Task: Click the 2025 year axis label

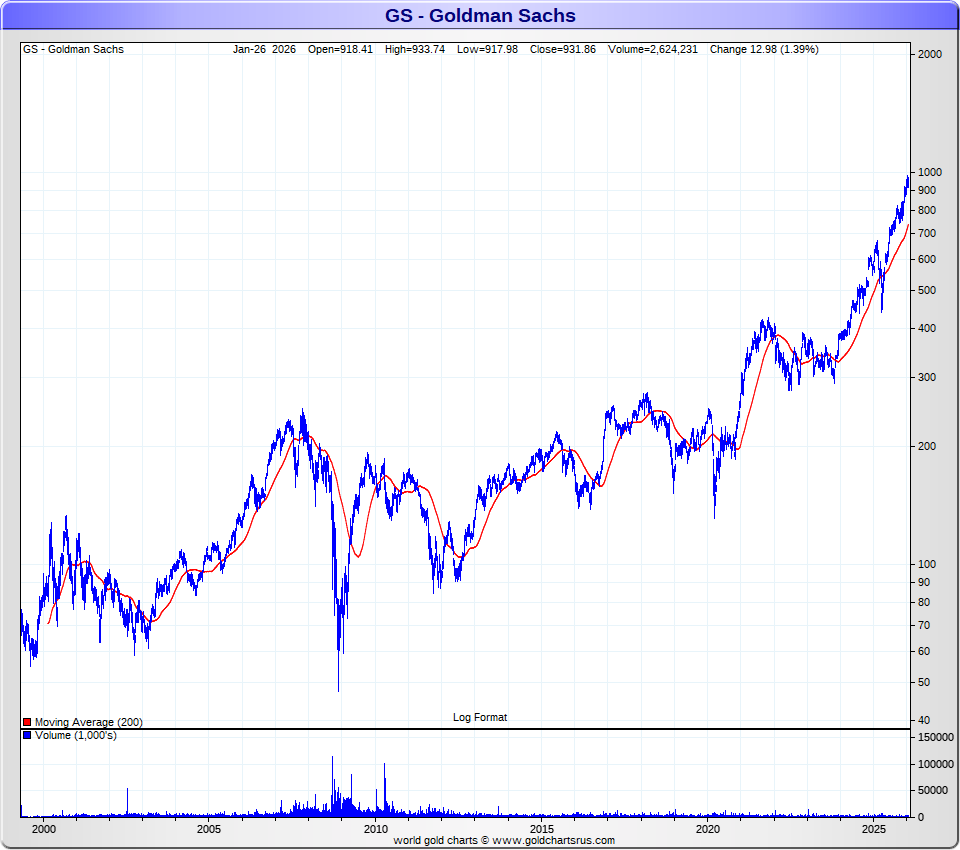Action: pyautogui.click(x=874, y=829)
